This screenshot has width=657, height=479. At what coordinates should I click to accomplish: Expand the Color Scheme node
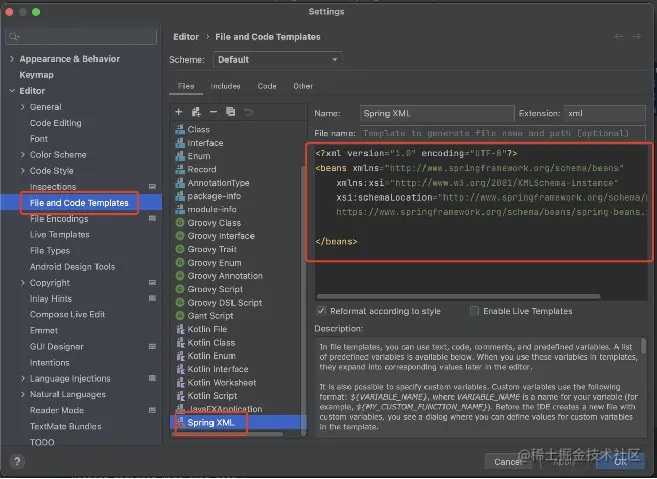coord(23,155)
